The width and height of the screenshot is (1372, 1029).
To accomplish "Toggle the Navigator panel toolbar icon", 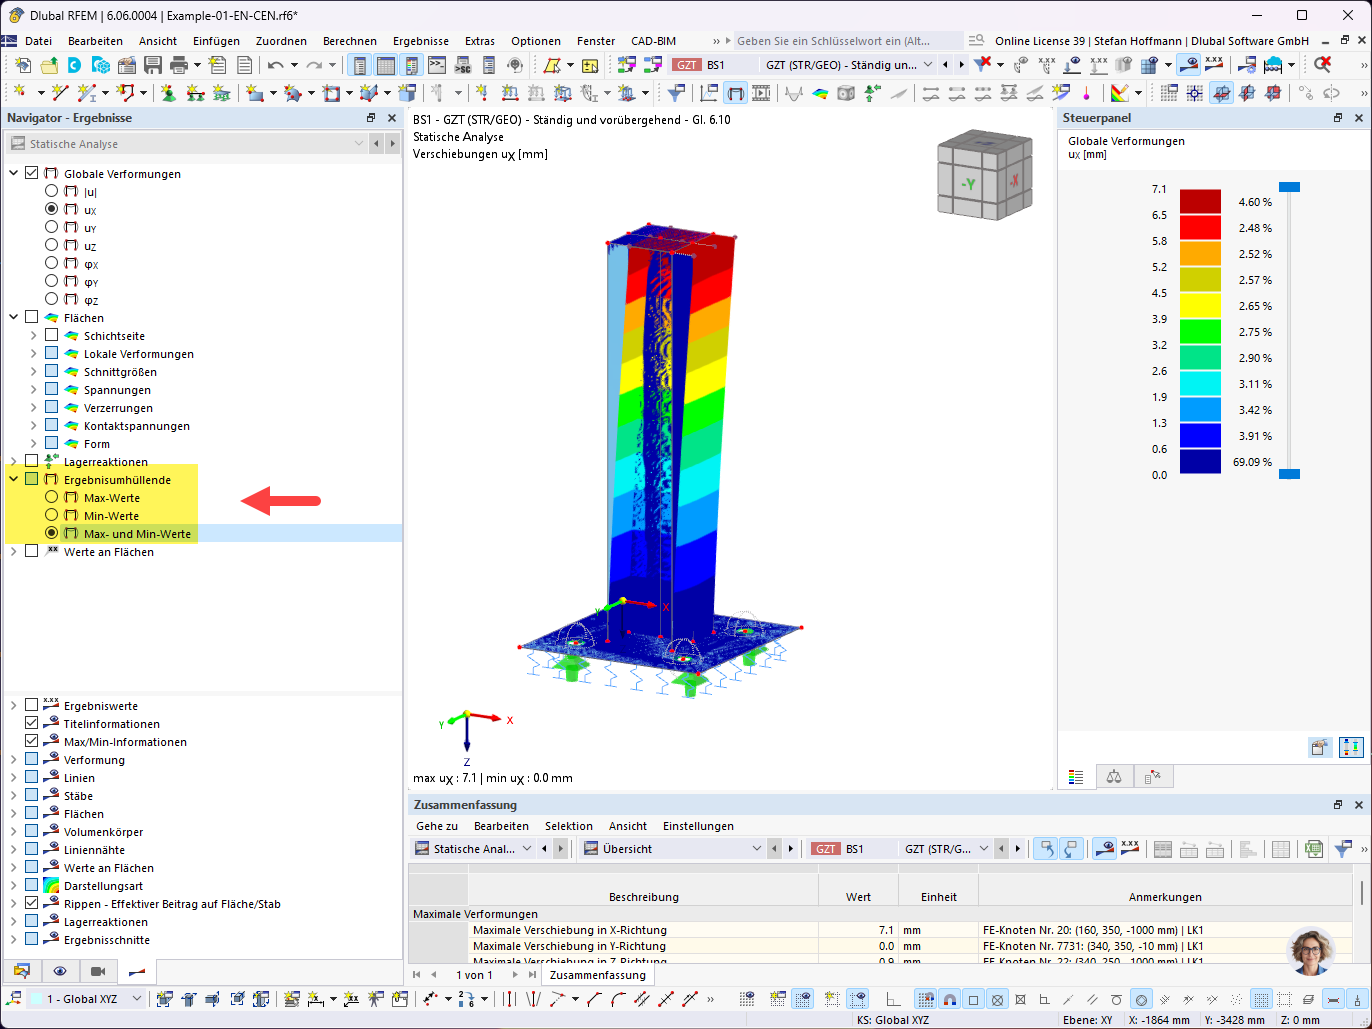I will coord(359,65).
